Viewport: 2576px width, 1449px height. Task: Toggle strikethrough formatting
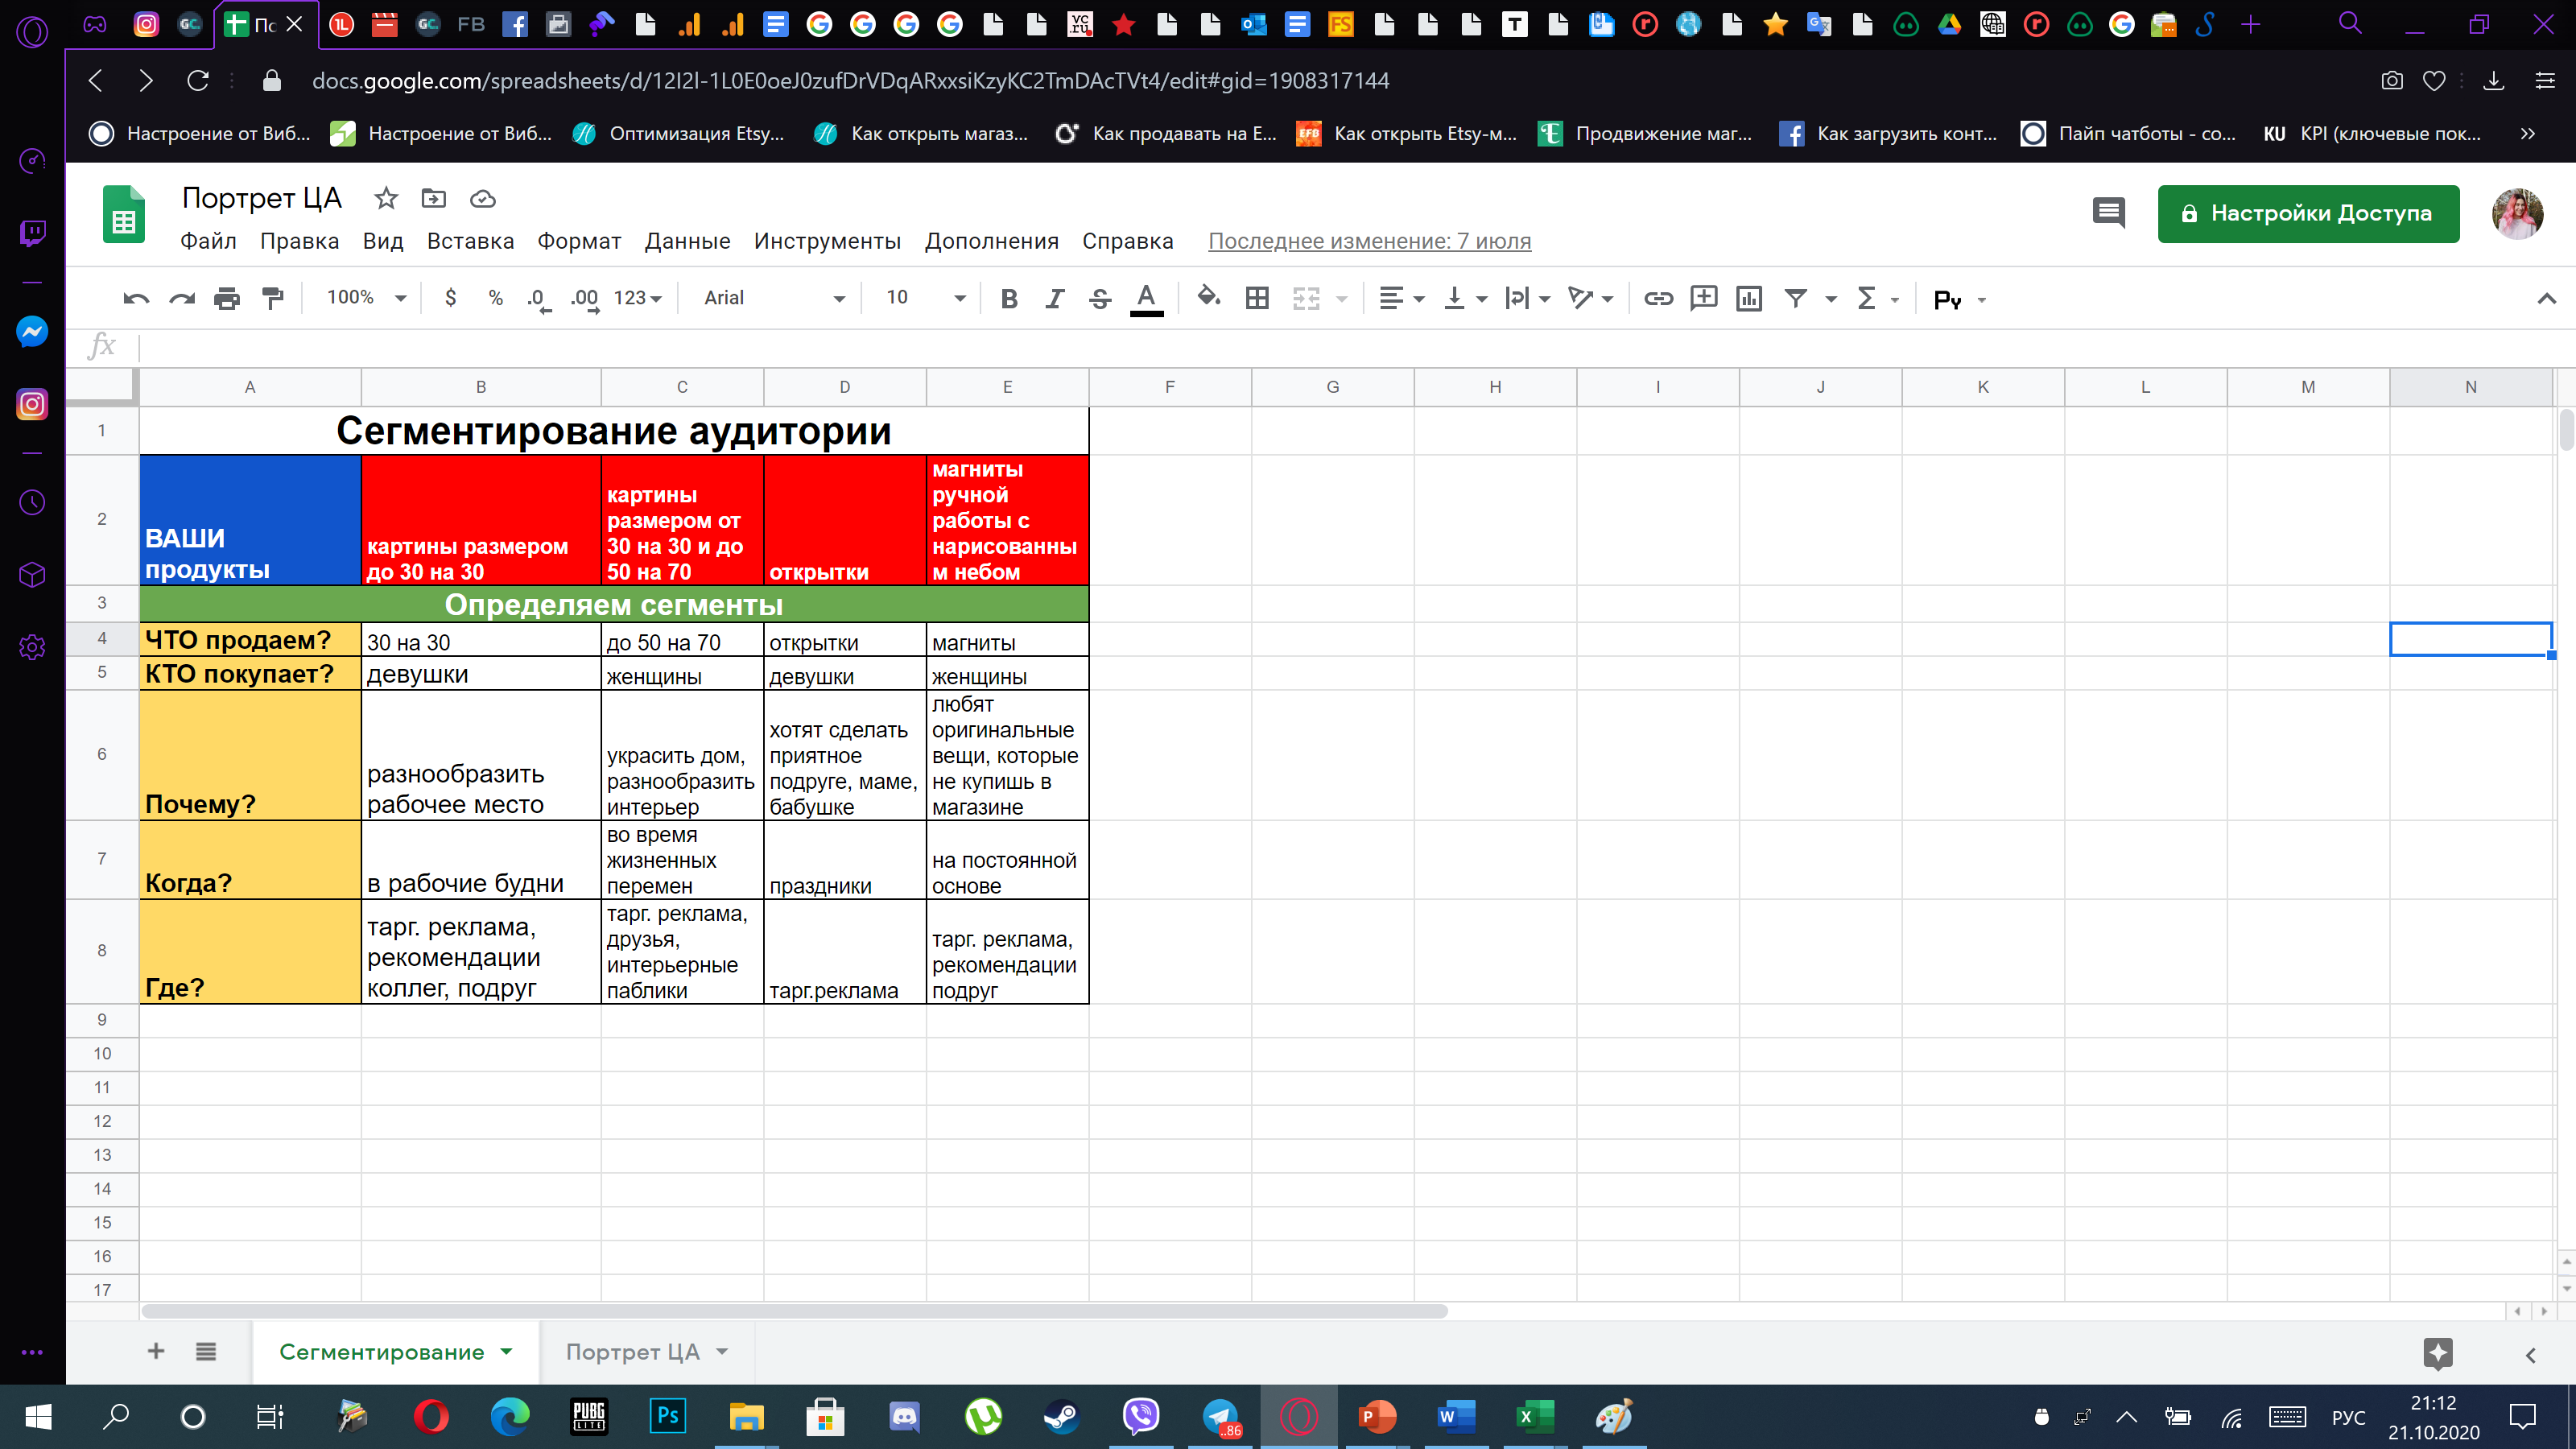coord(1100,298)
